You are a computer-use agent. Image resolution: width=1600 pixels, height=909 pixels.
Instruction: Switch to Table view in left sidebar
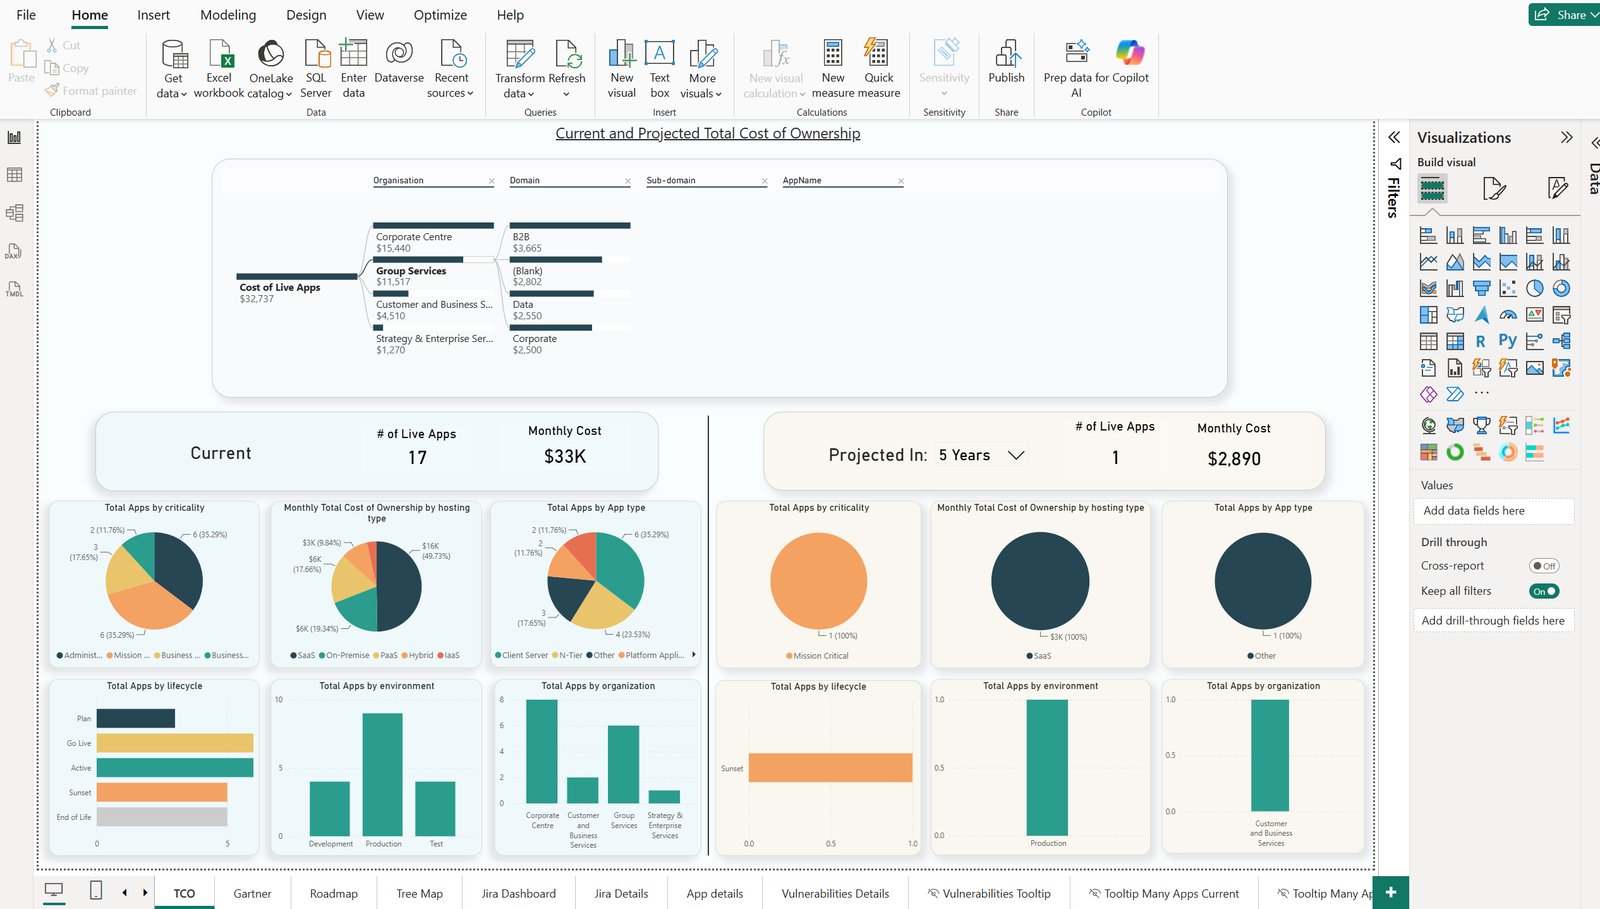click(14, 175)
